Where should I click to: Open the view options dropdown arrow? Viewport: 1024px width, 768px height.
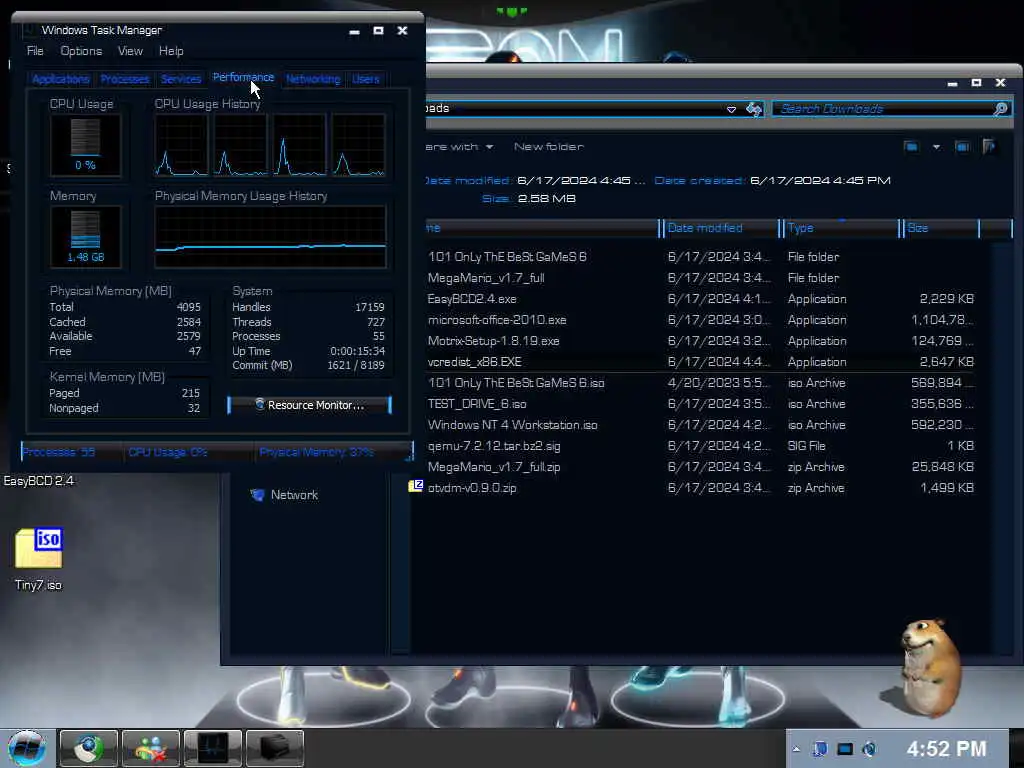click(x=936, y=147)
